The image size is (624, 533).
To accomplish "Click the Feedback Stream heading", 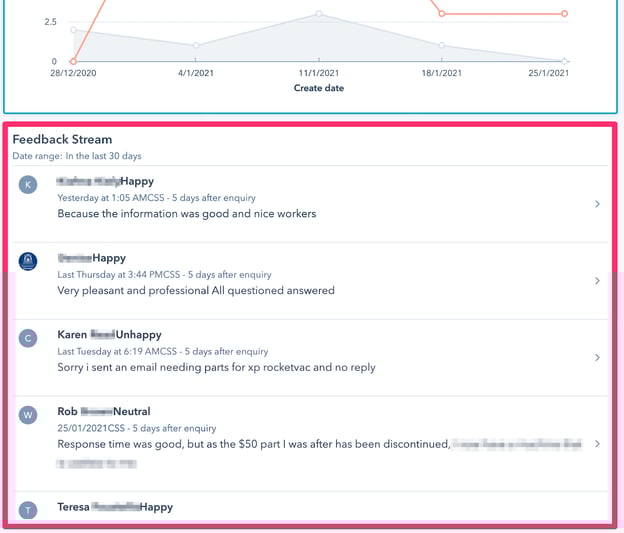I will click(x=62, y=140).
